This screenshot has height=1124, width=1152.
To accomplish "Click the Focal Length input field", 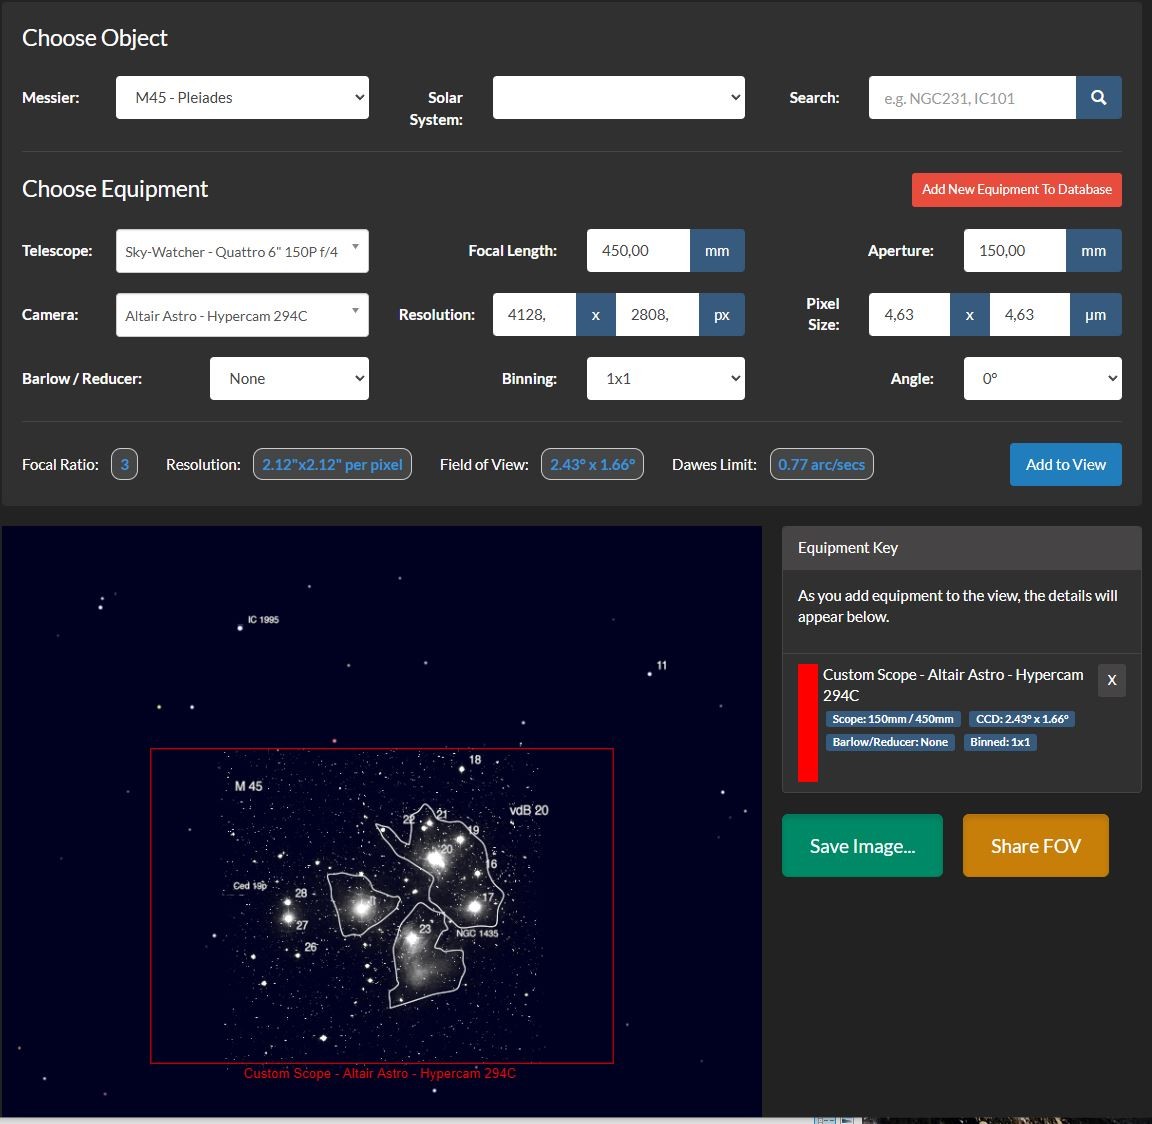I will tap(638, 251).
